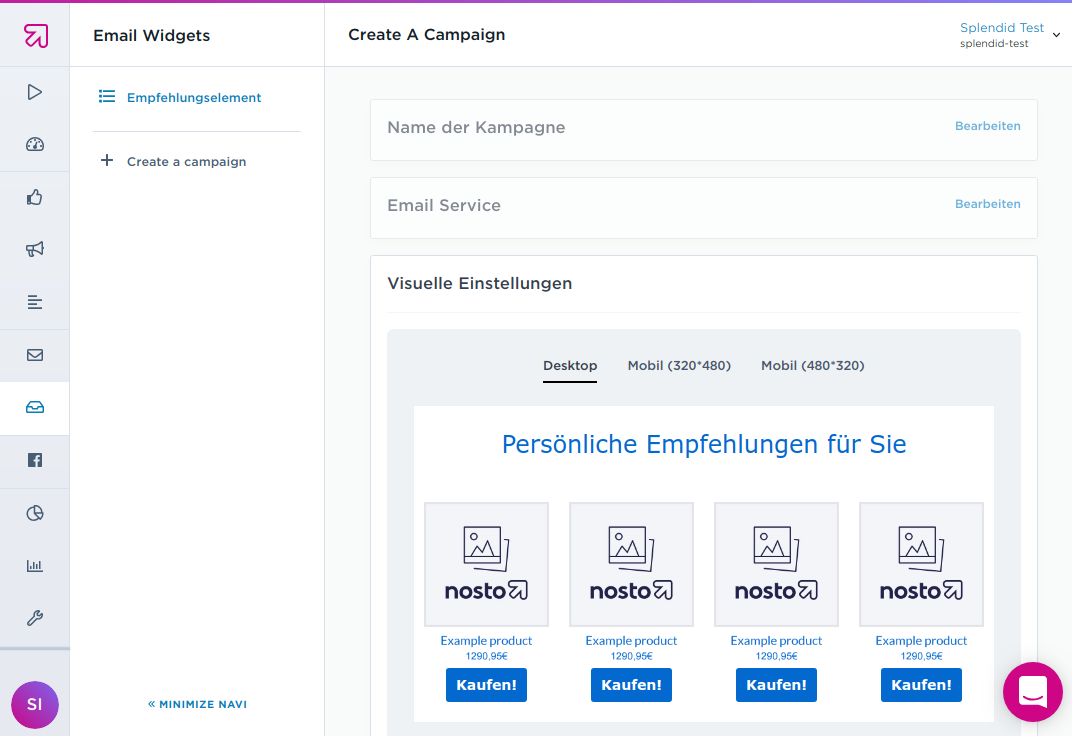Click the envelope email sidebar icon
Viewport: 1072px width, 736px height.
35,355
